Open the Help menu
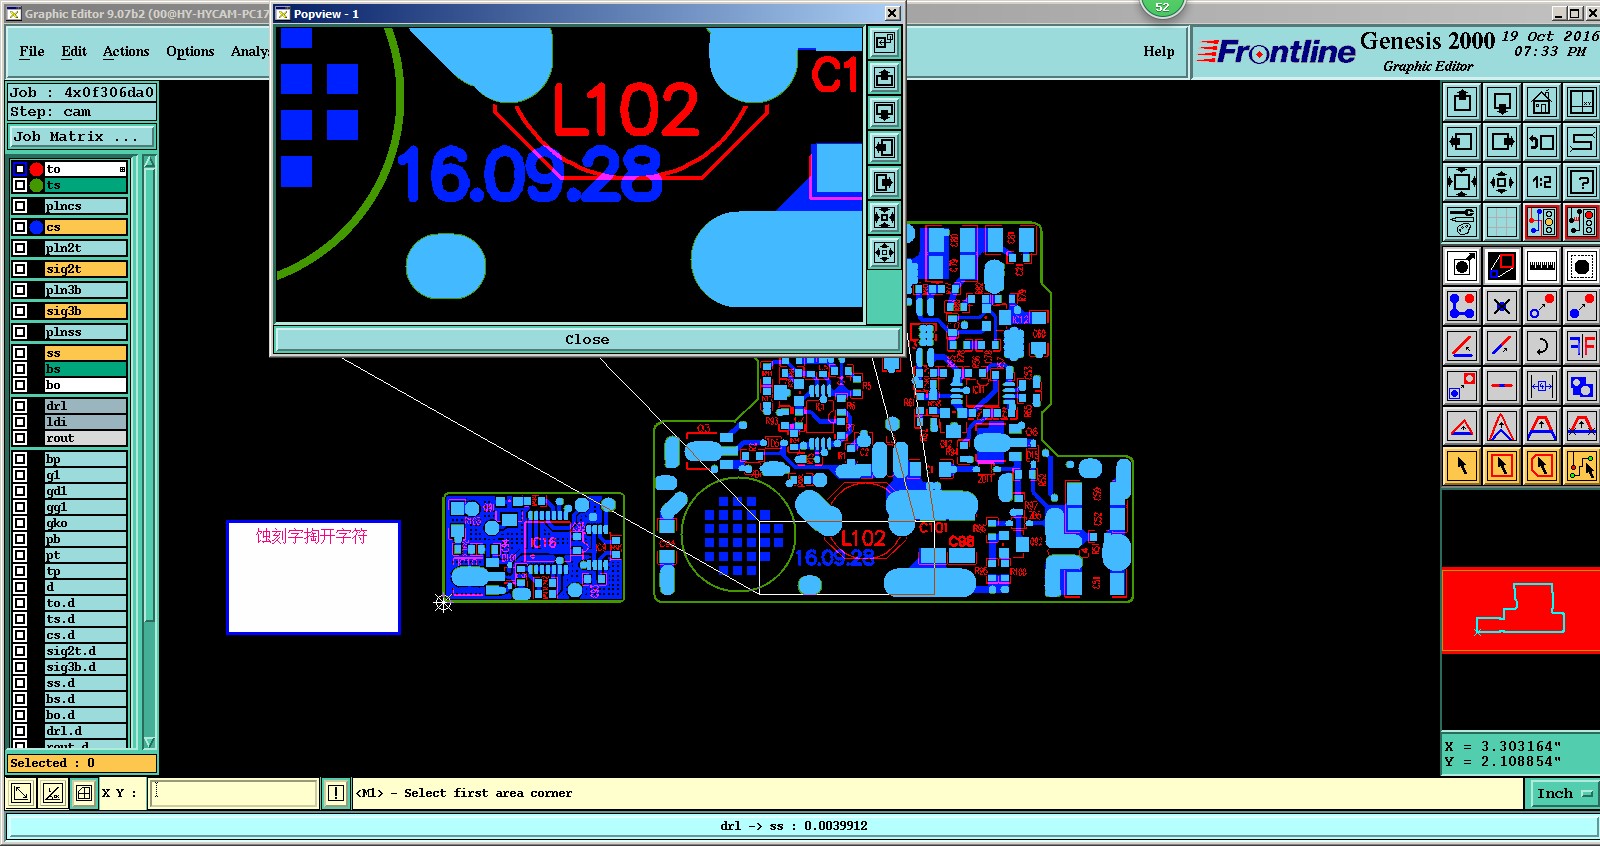The height and width of the screenshot is (846, 1600). pos(1159,51)
